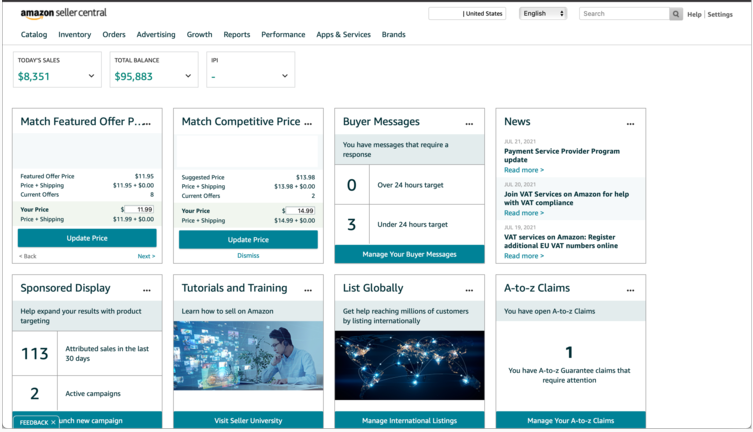
Task: Open the Reports menu
Action: tap(237, 35)
